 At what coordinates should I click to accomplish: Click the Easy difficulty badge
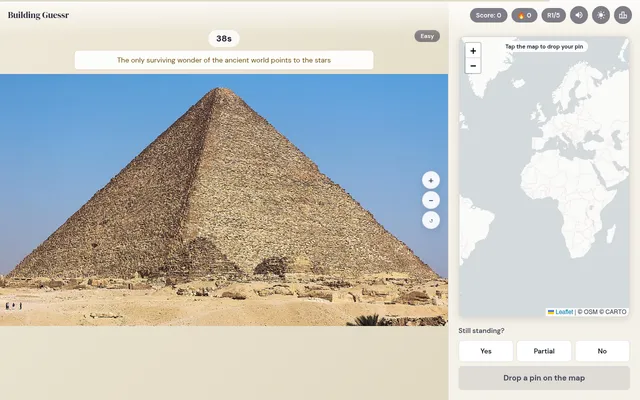(427, 36)
